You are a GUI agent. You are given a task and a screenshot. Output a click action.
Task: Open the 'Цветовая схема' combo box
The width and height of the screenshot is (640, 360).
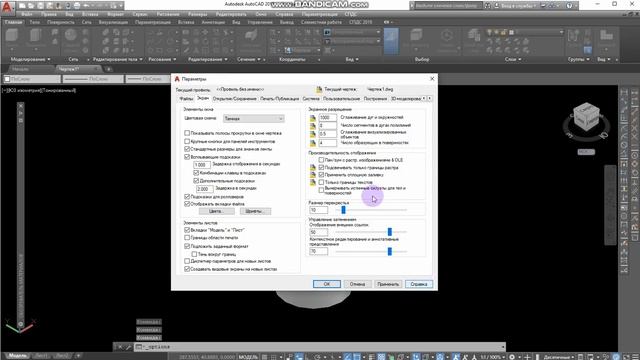click(253, 118)
